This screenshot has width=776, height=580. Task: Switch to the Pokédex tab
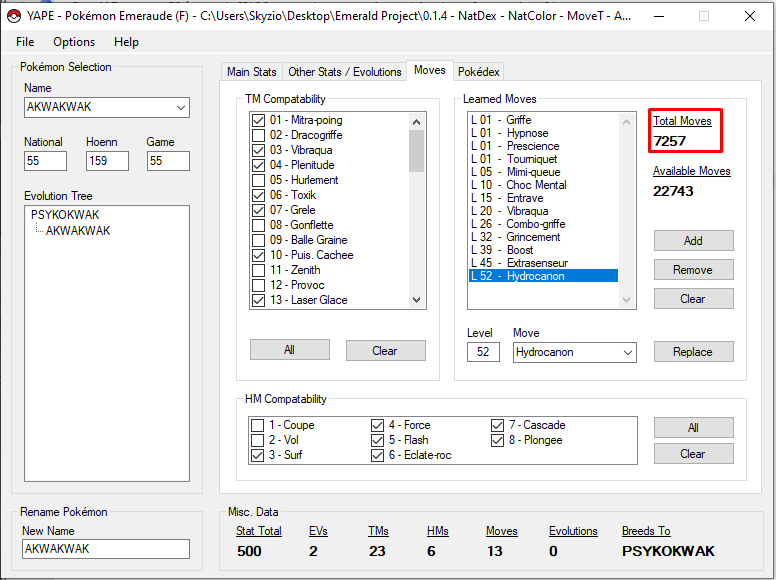[x=479, y=72]
